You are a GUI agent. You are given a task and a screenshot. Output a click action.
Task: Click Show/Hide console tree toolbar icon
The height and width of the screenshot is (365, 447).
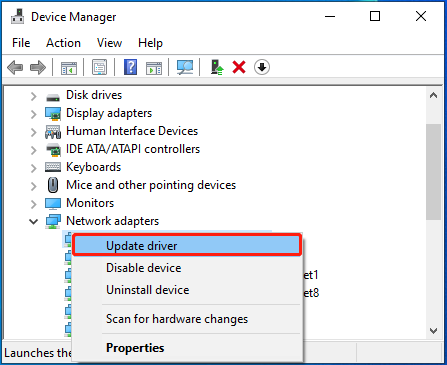(69, 68)
